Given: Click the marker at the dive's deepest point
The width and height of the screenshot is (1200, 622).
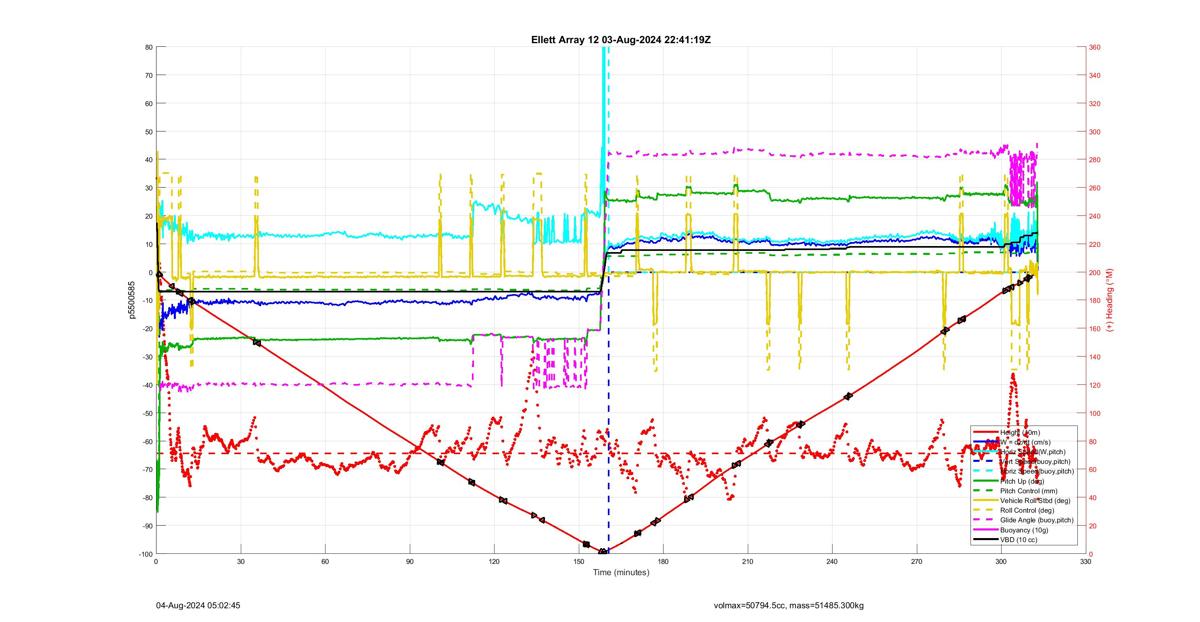Looking at the screenshot, I should click(x=603, y=552).
